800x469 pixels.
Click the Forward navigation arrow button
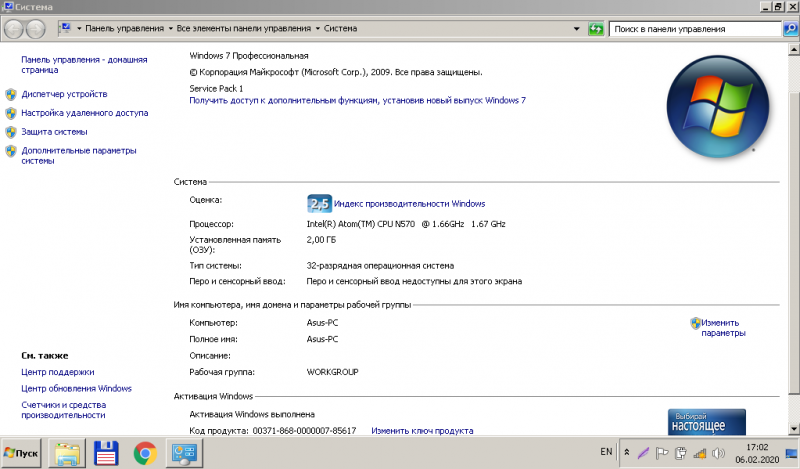tap(35, 29)
